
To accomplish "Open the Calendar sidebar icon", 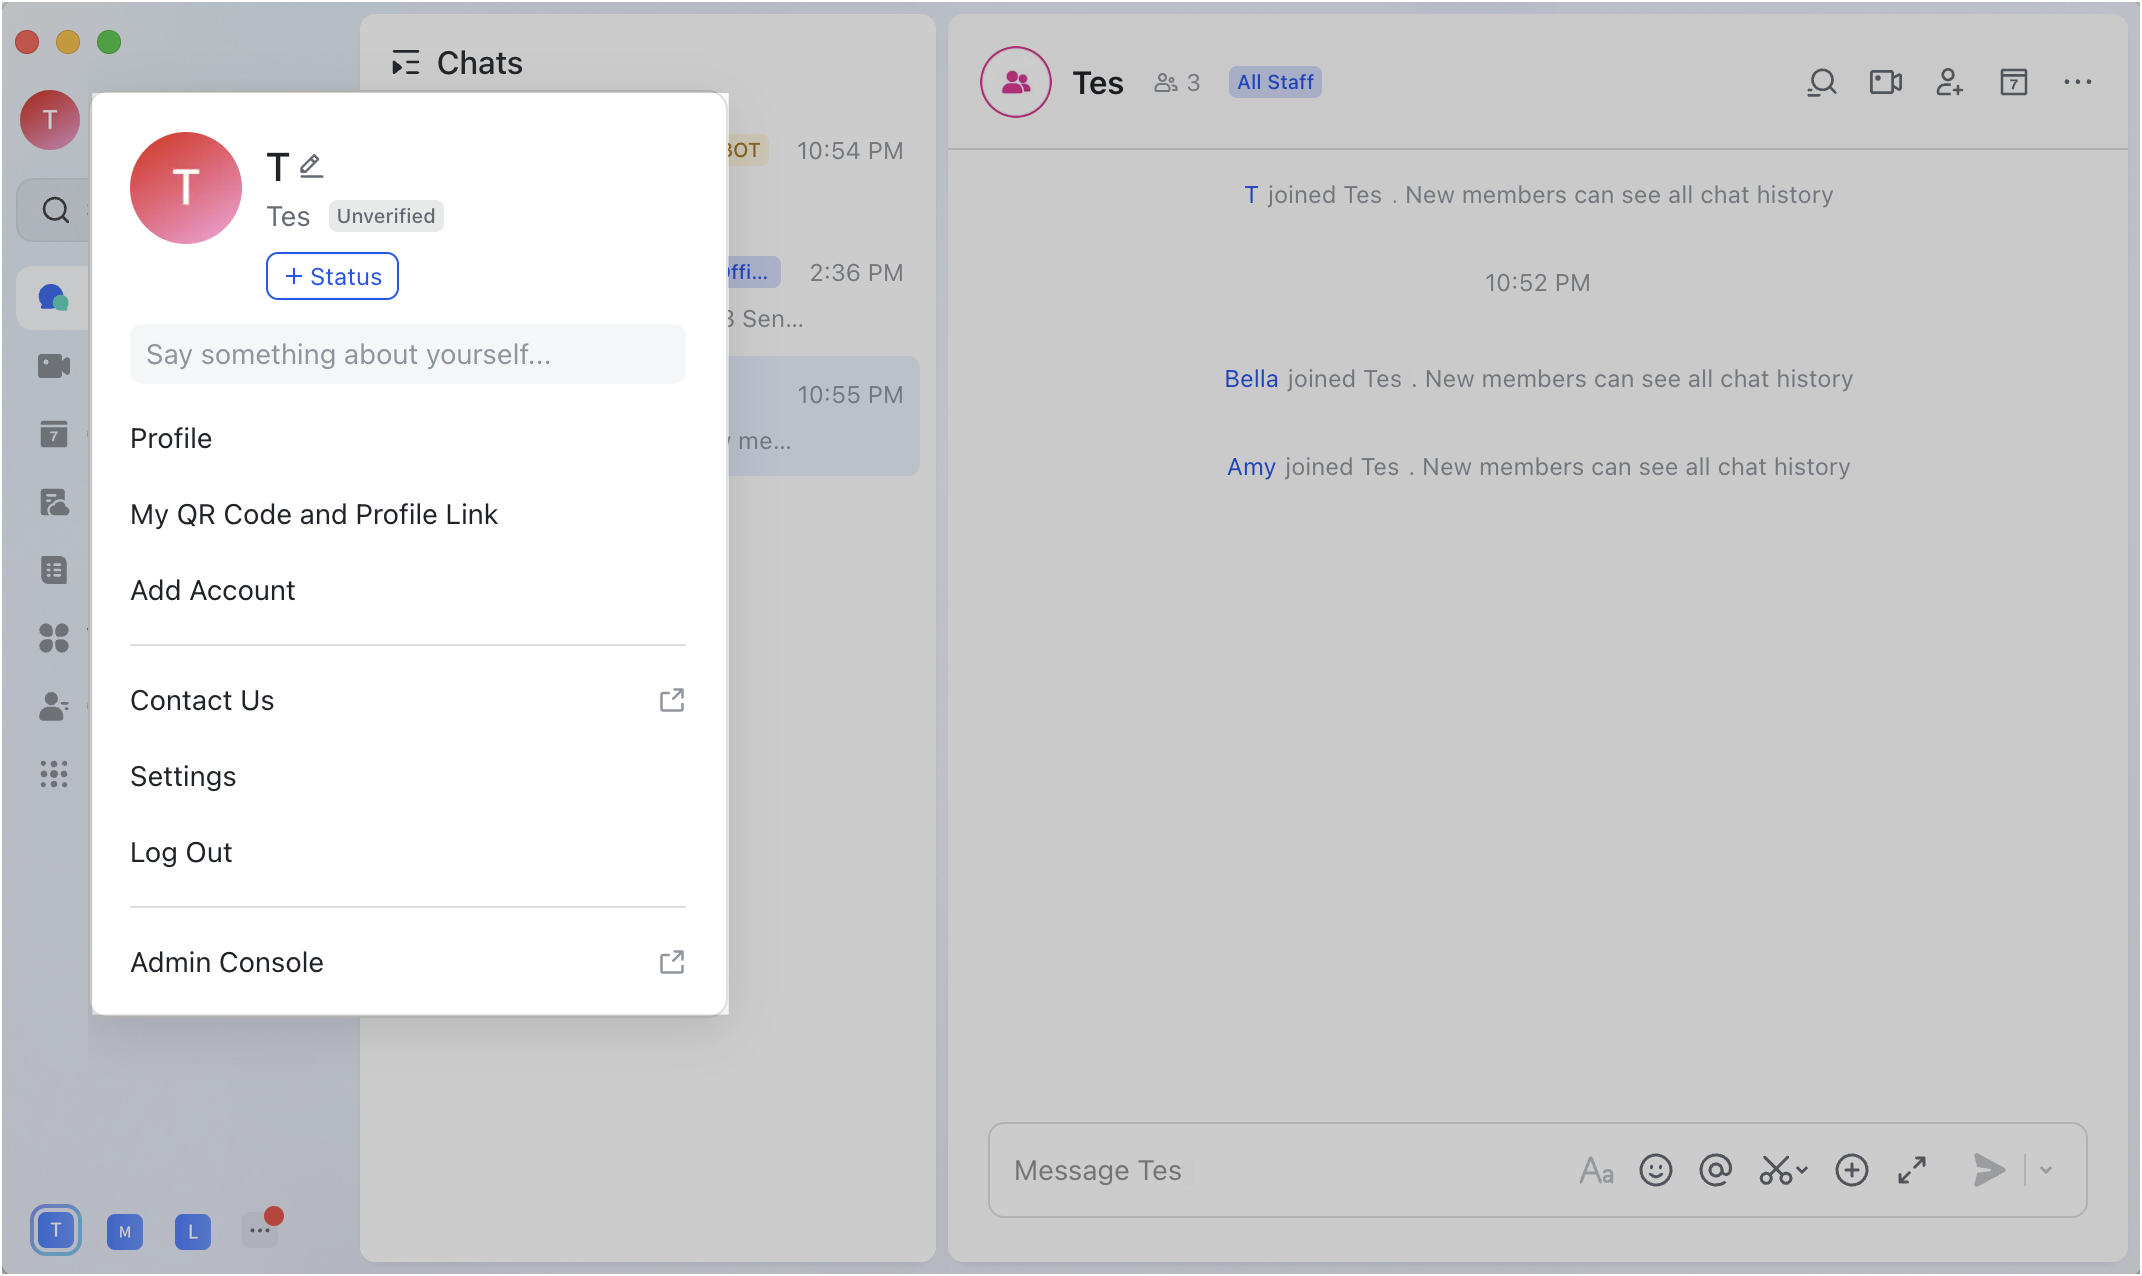I will click(55, 433).
